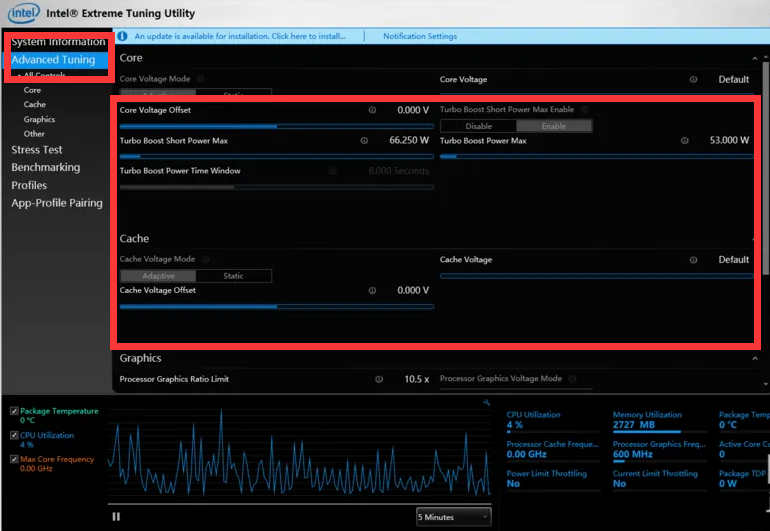Click the Power Limit Throttling No tile
The height and width of the screenshot is (531, 770).
(x=553, y=479)
